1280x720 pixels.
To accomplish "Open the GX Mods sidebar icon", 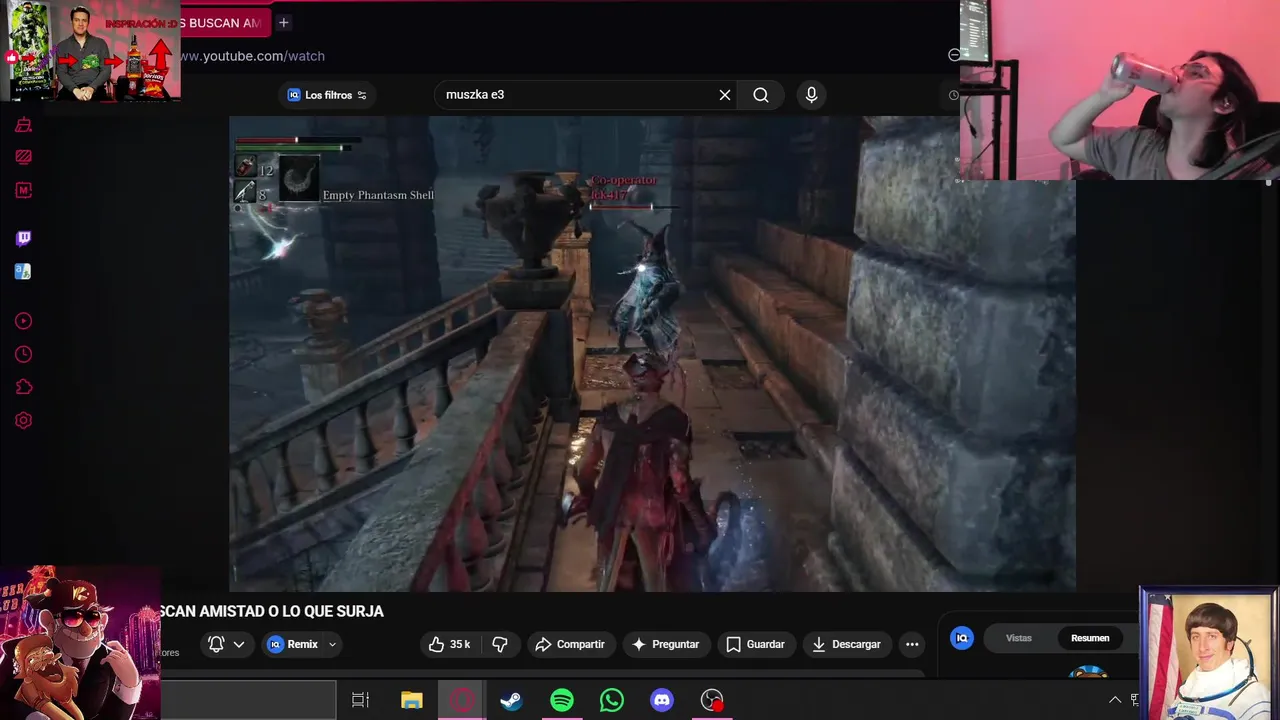I will click(x=23, y=190).
